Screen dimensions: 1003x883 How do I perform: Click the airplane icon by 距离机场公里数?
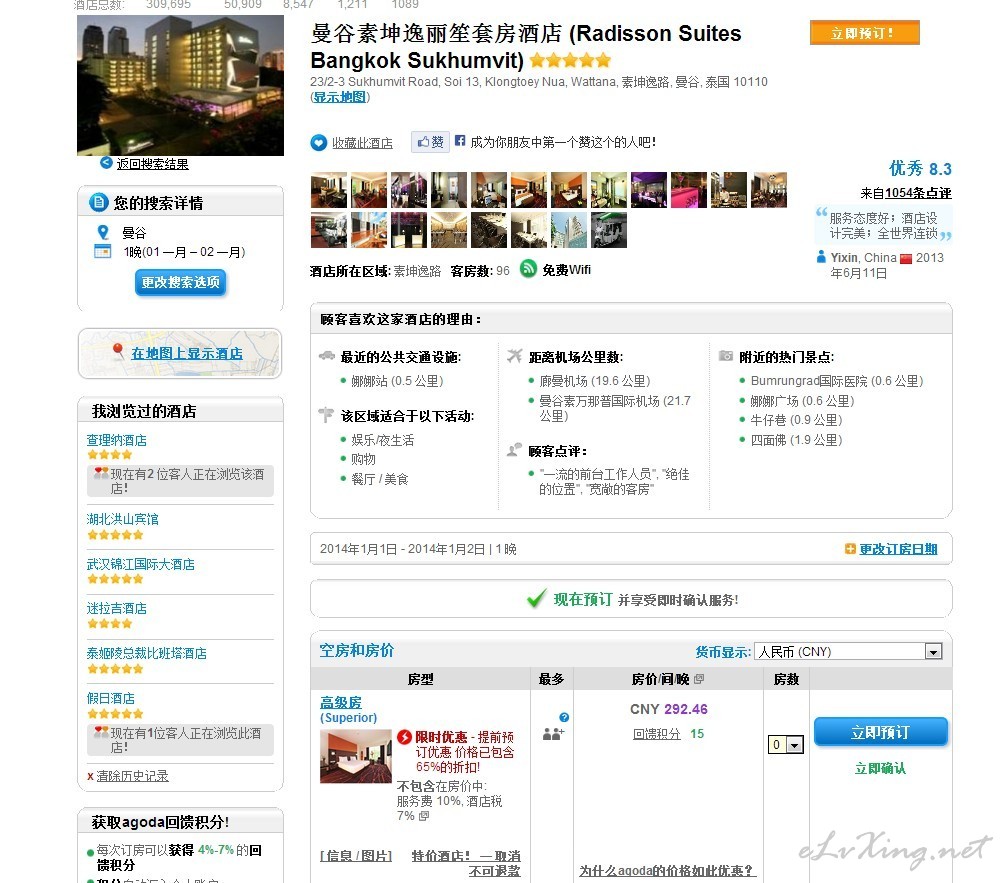coord(514,356)
